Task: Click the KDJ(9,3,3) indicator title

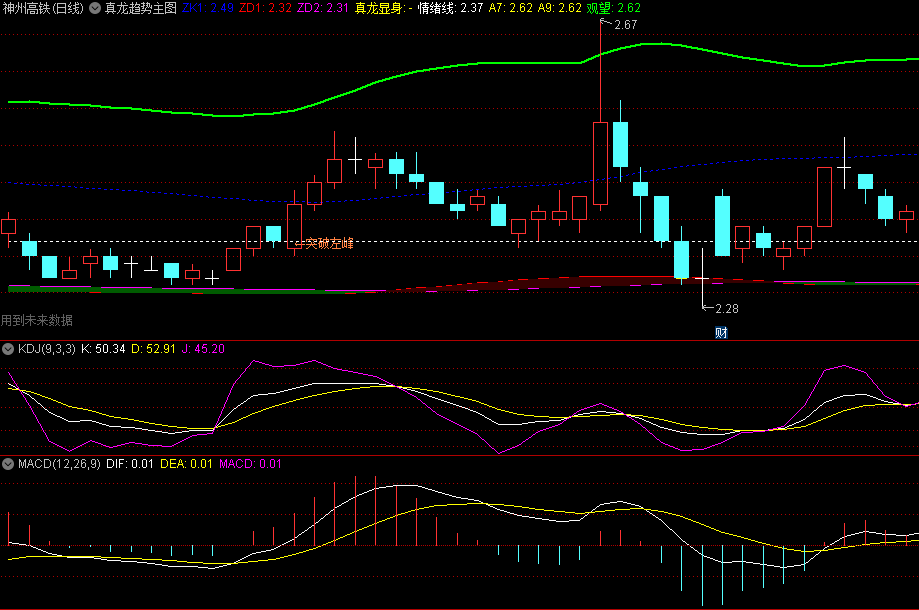Action: pos(47,349)
